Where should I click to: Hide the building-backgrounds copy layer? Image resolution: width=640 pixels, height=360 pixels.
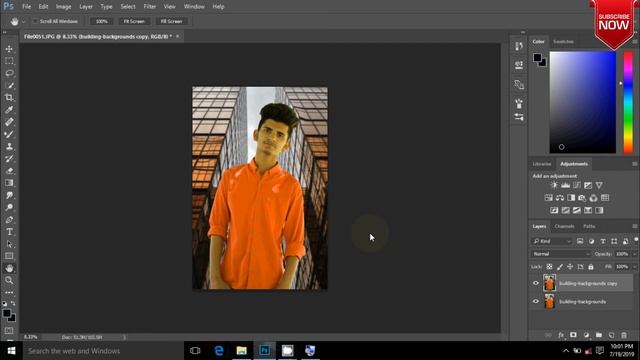(536, 283)
